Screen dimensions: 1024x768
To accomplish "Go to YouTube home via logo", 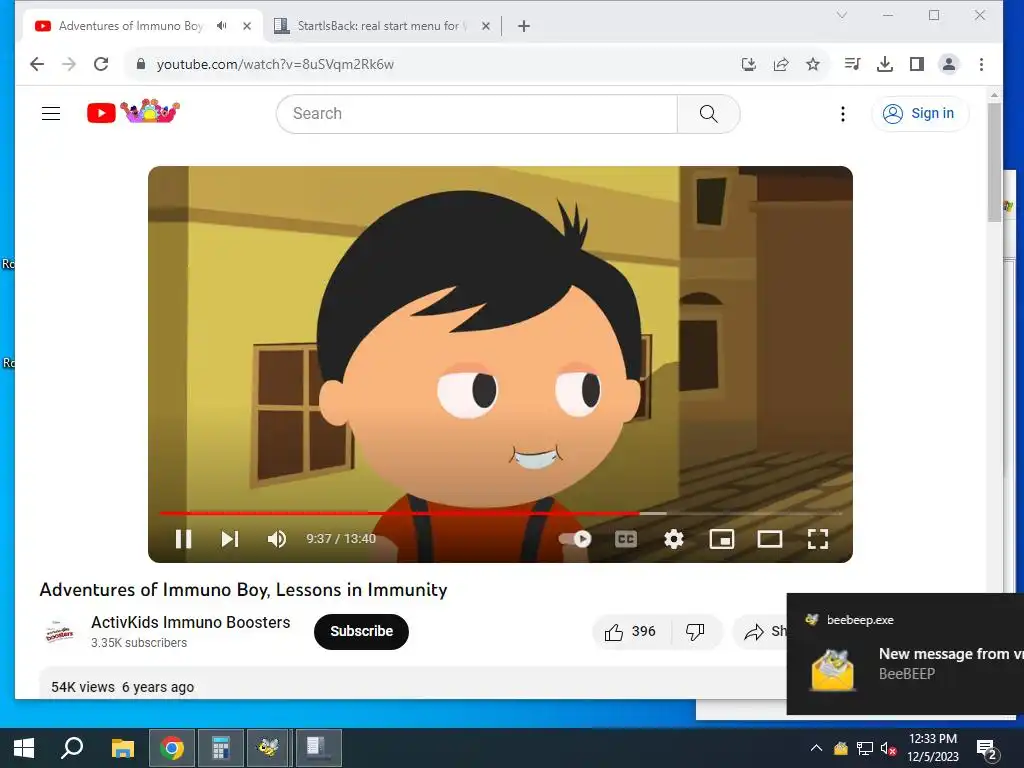I will 133,112.
